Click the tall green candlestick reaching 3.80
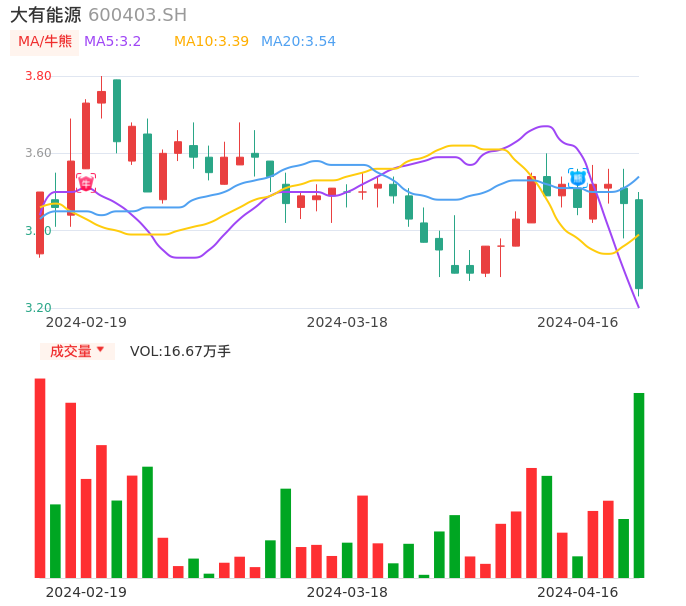686x606 pixels. 117,110
